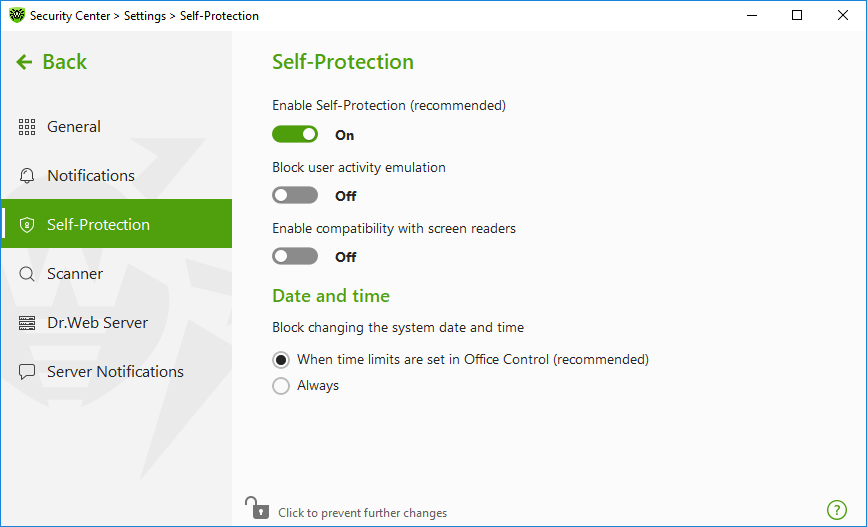This screenshot has width=867, height=527.
Task: Select When time limits are set option
Action: [x=281, y=360]
